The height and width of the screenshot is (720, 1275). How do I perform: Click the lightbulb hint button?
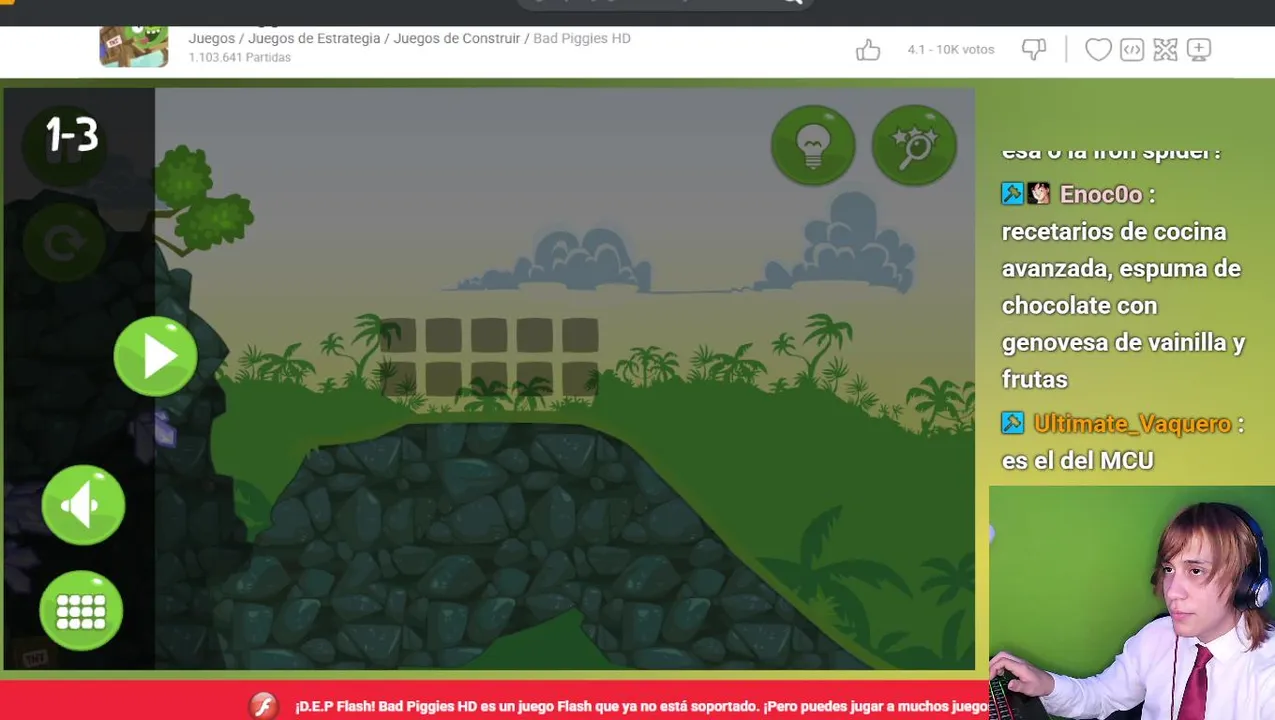click(x=813, y=146)
